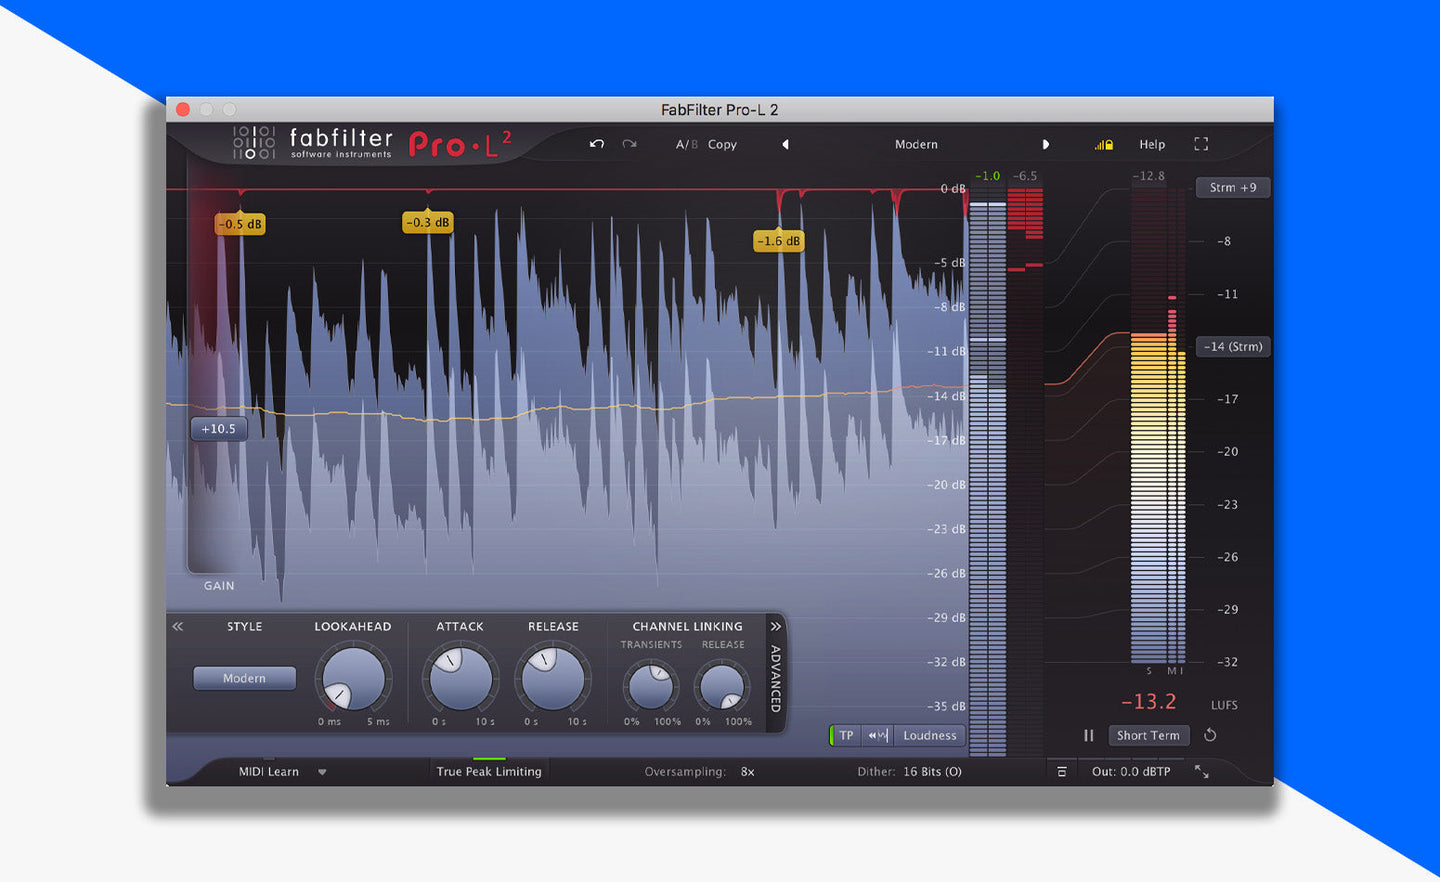Enter full screen mode
The height and width of the screenshot is (882, 1440).
pos(1201,144)
